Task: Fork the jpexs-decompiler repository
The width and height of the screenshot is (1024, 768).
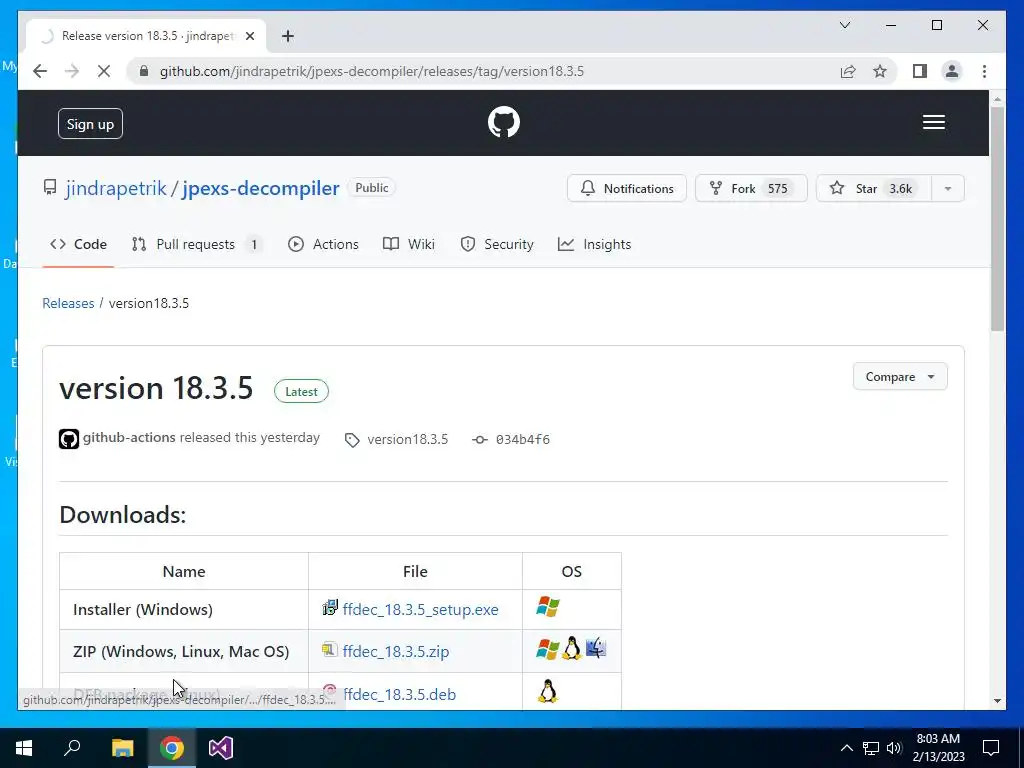Action: click(x=751, y=188)
